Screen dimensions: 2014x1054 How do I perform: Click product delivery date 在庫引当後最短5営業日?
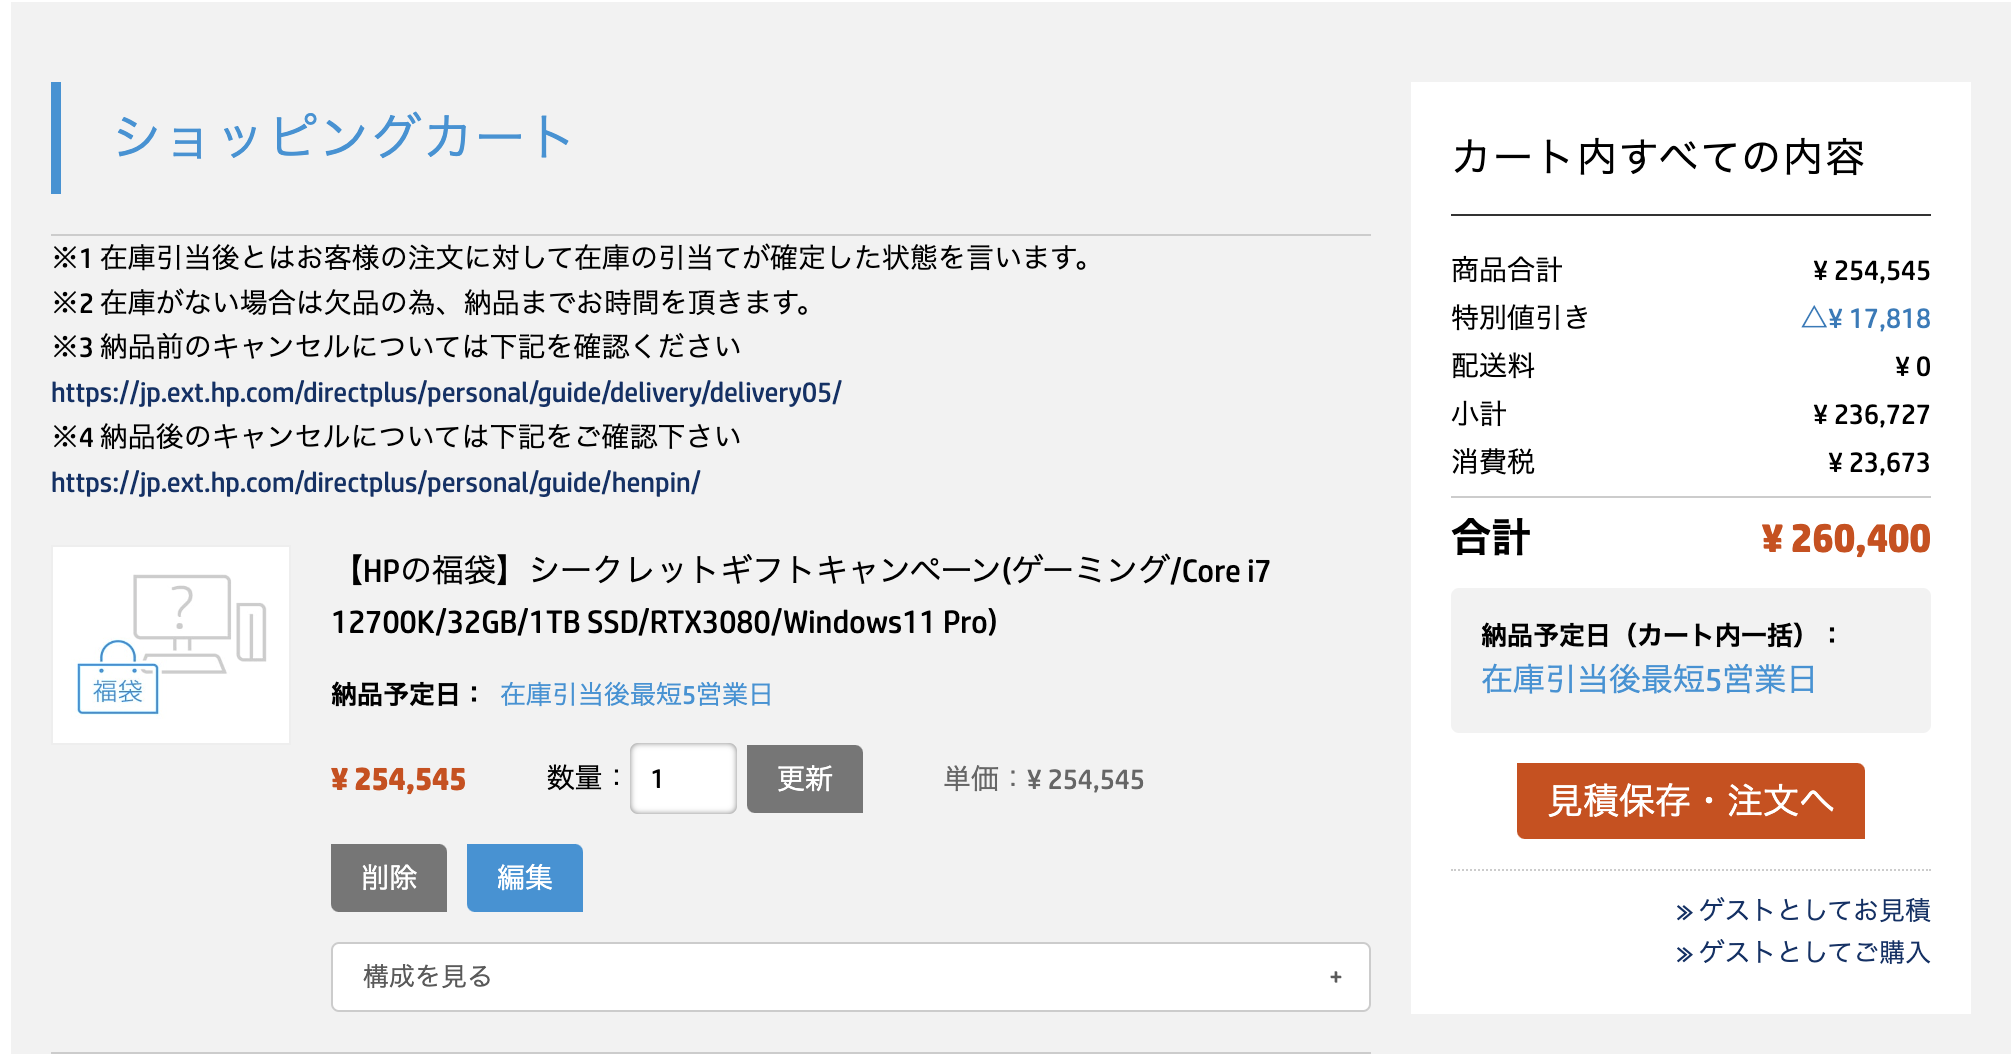636,694
